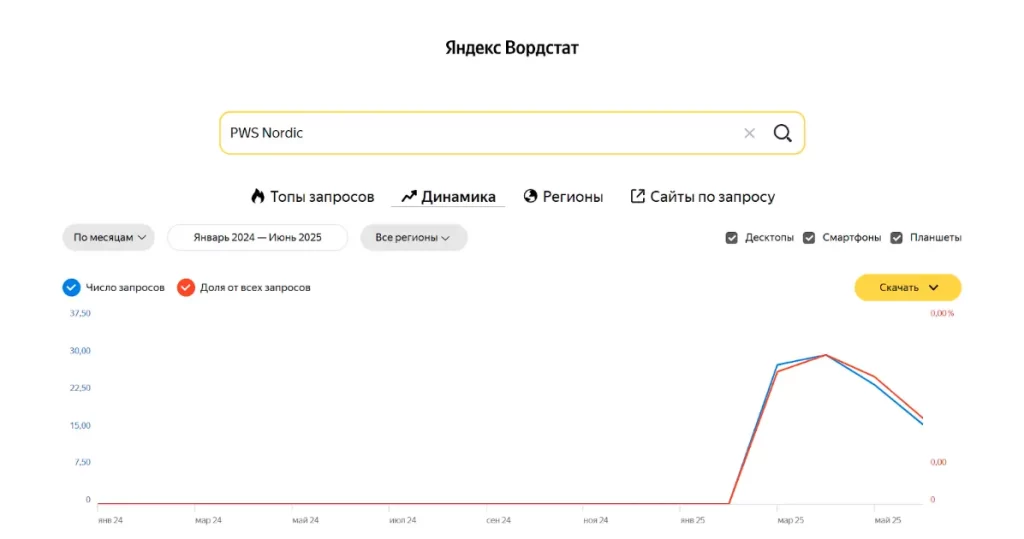This screenshot has height=539, width=1024.
Task: Toggle the red Доля от всех запросов series
Action: click(x=185, y=287)
